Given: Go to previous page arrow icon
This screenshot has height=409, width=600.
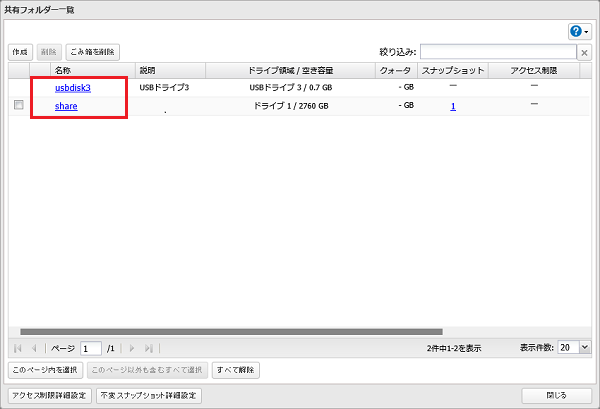Looking at the screenshot, I should 34,348.
